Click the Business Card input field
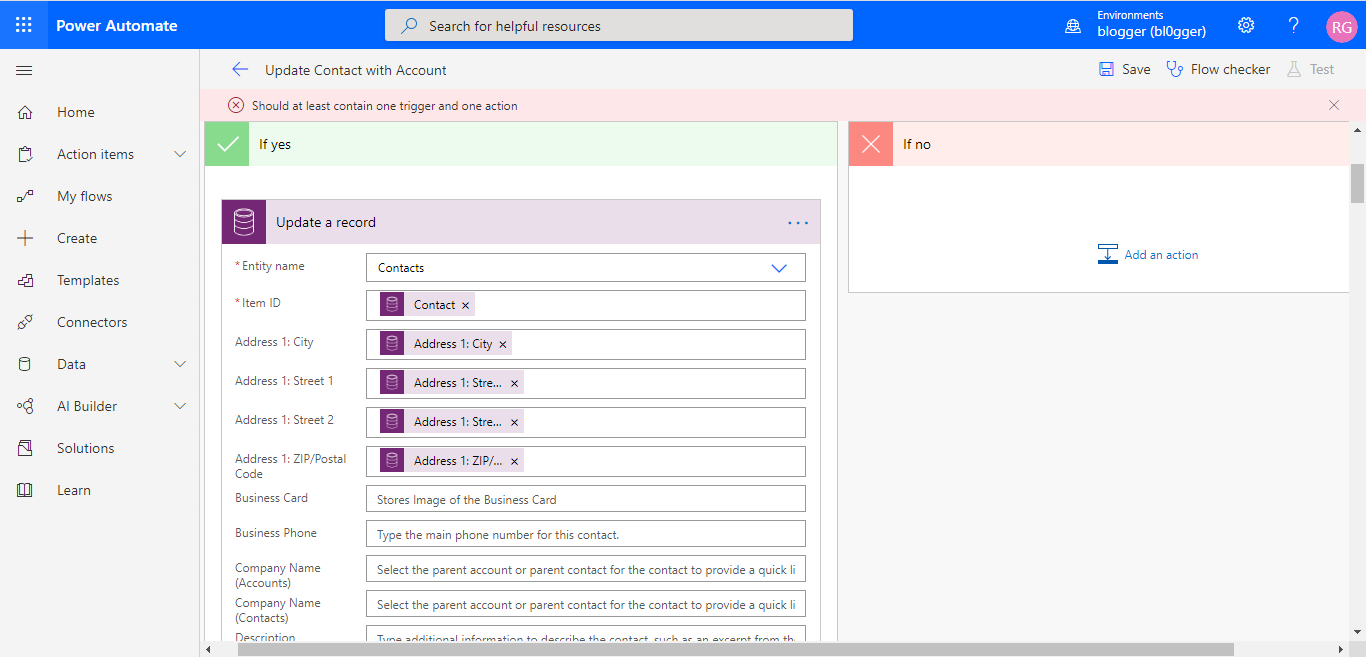Viewport: 1366px width, 657px height. (x=586, y=499)
